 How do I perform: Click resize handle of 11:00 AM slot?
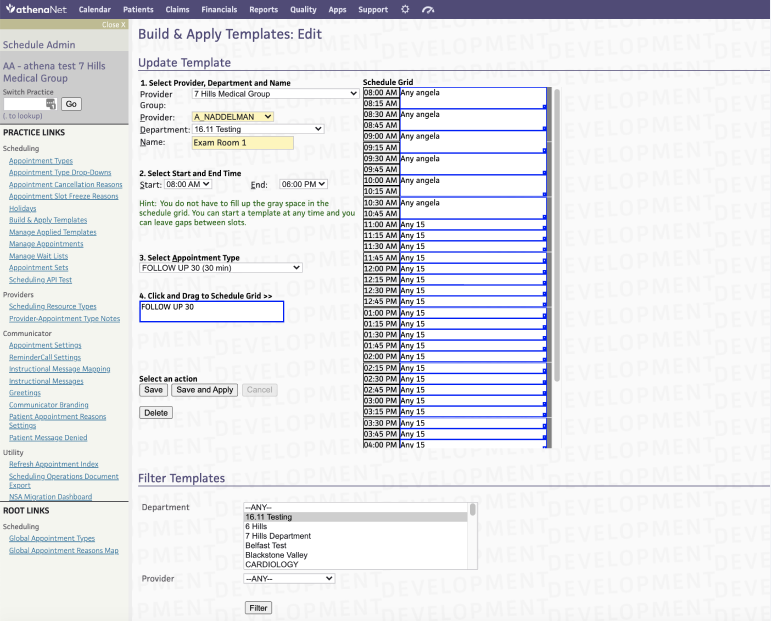point(544,228)
